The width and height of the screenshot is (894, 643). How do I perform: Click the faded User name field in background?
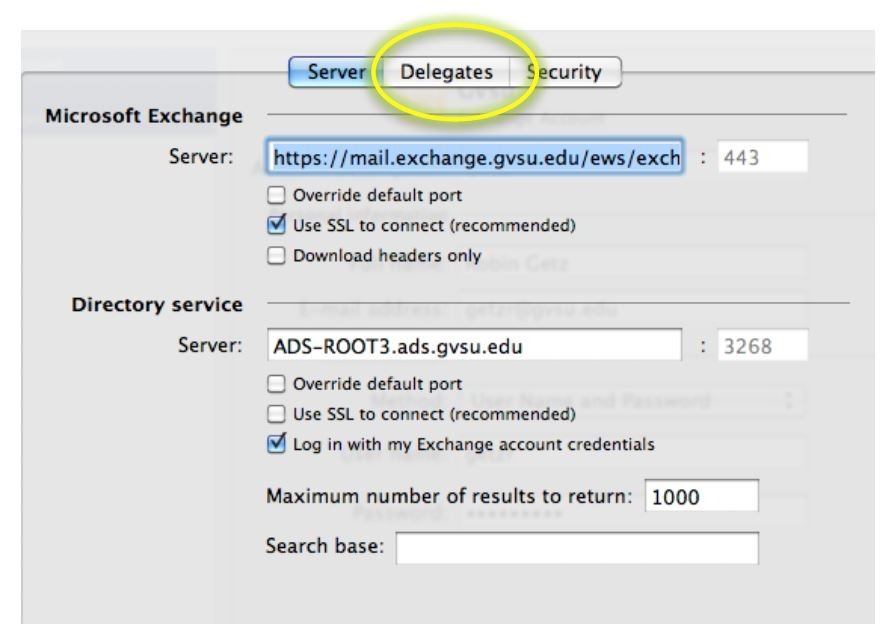[630, 455]
